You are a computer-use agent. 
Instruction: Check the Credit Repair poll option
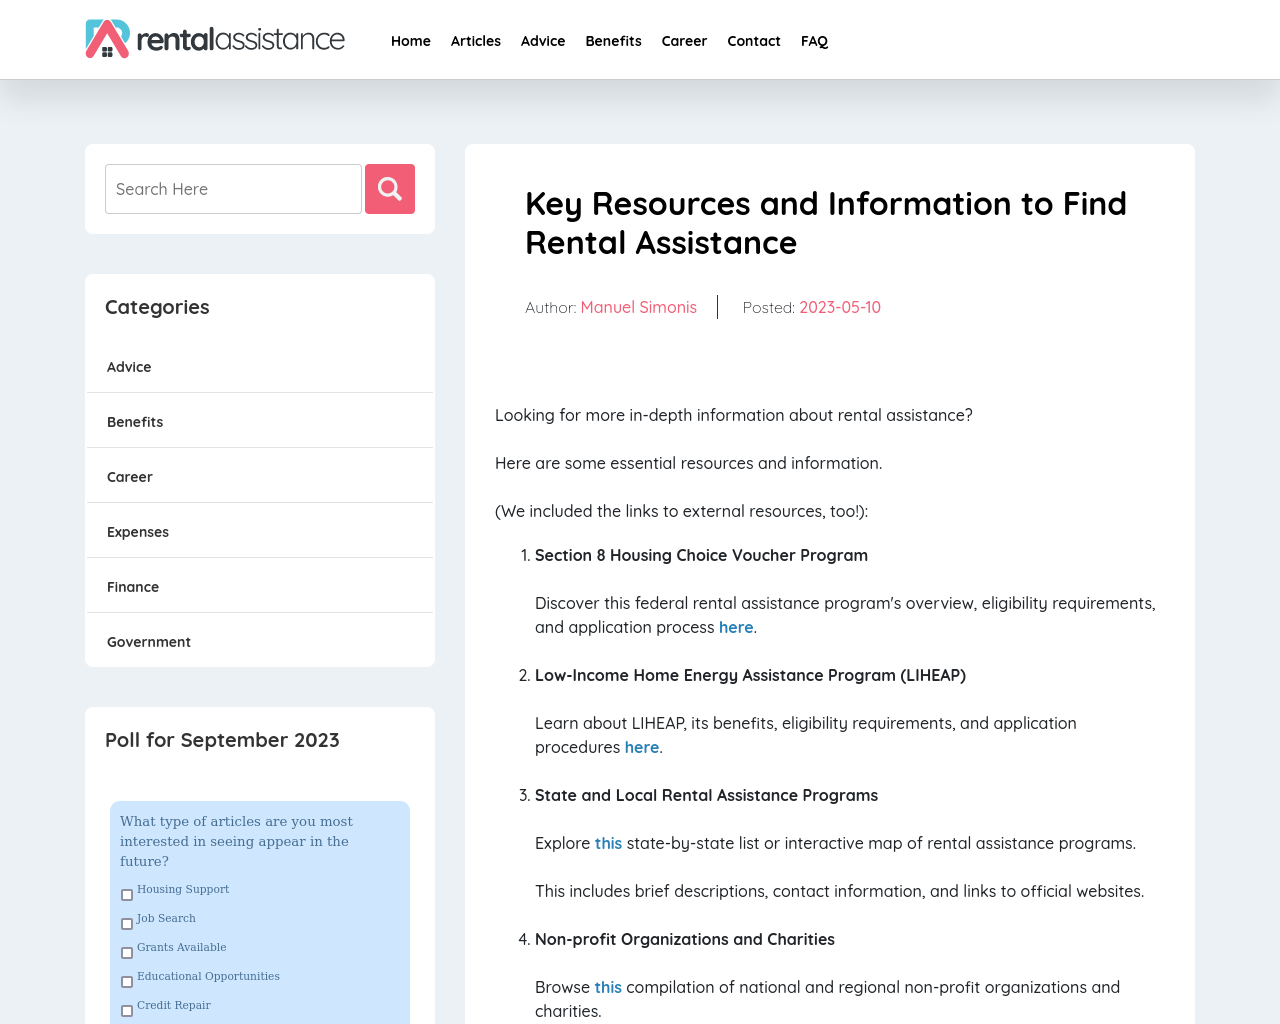[127, 1011]
